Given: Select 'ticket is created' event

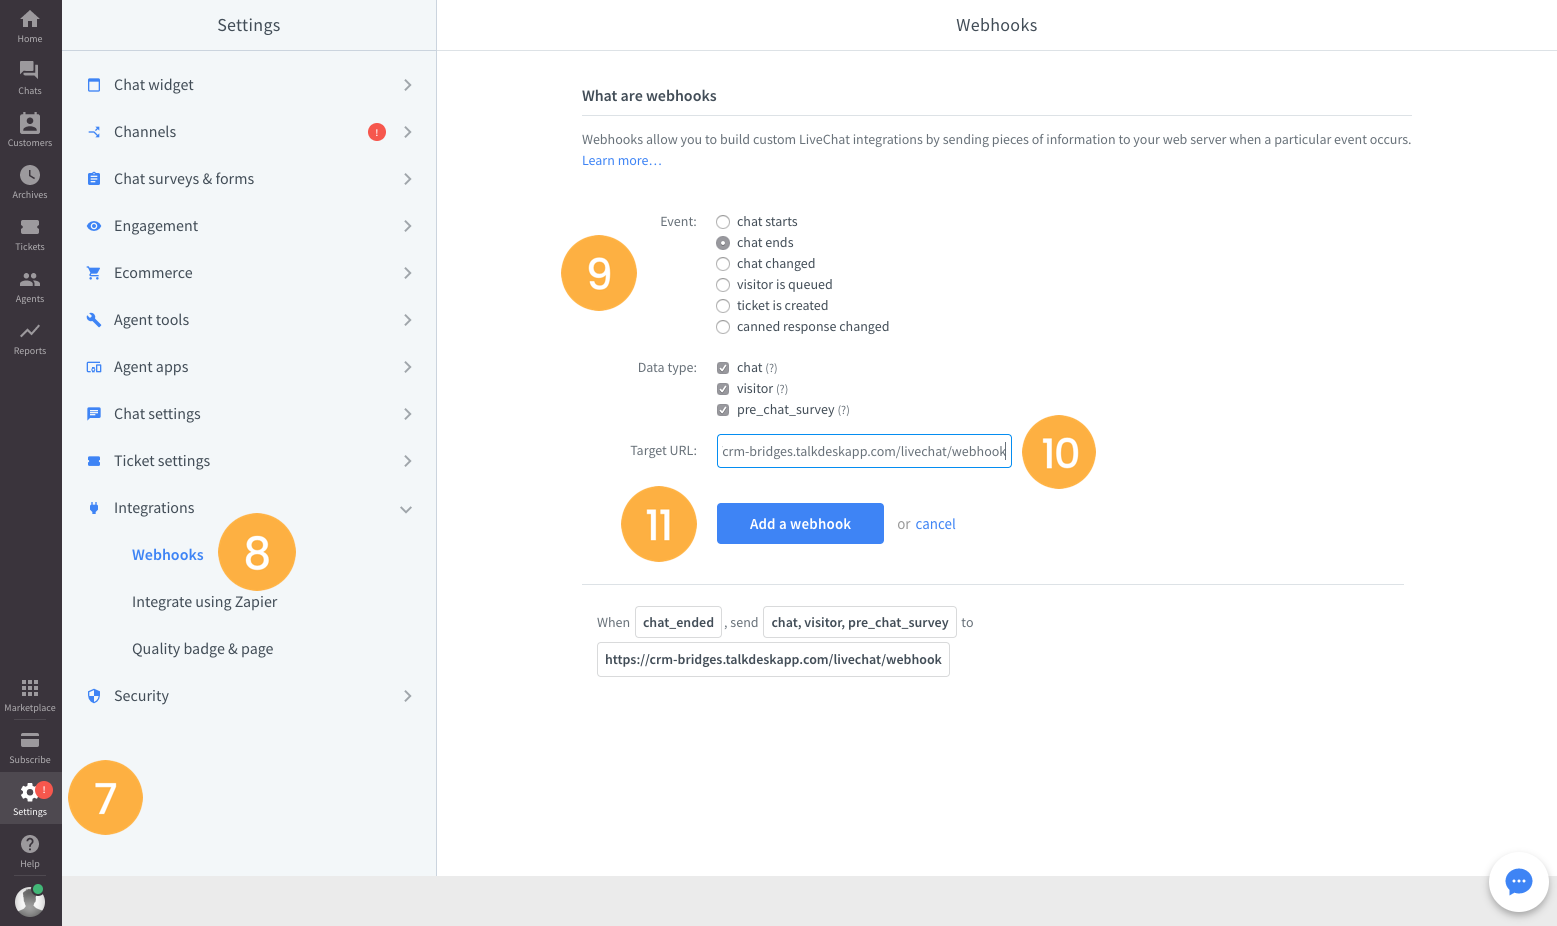Looking at the screenshot, I should tap(723, 306).
